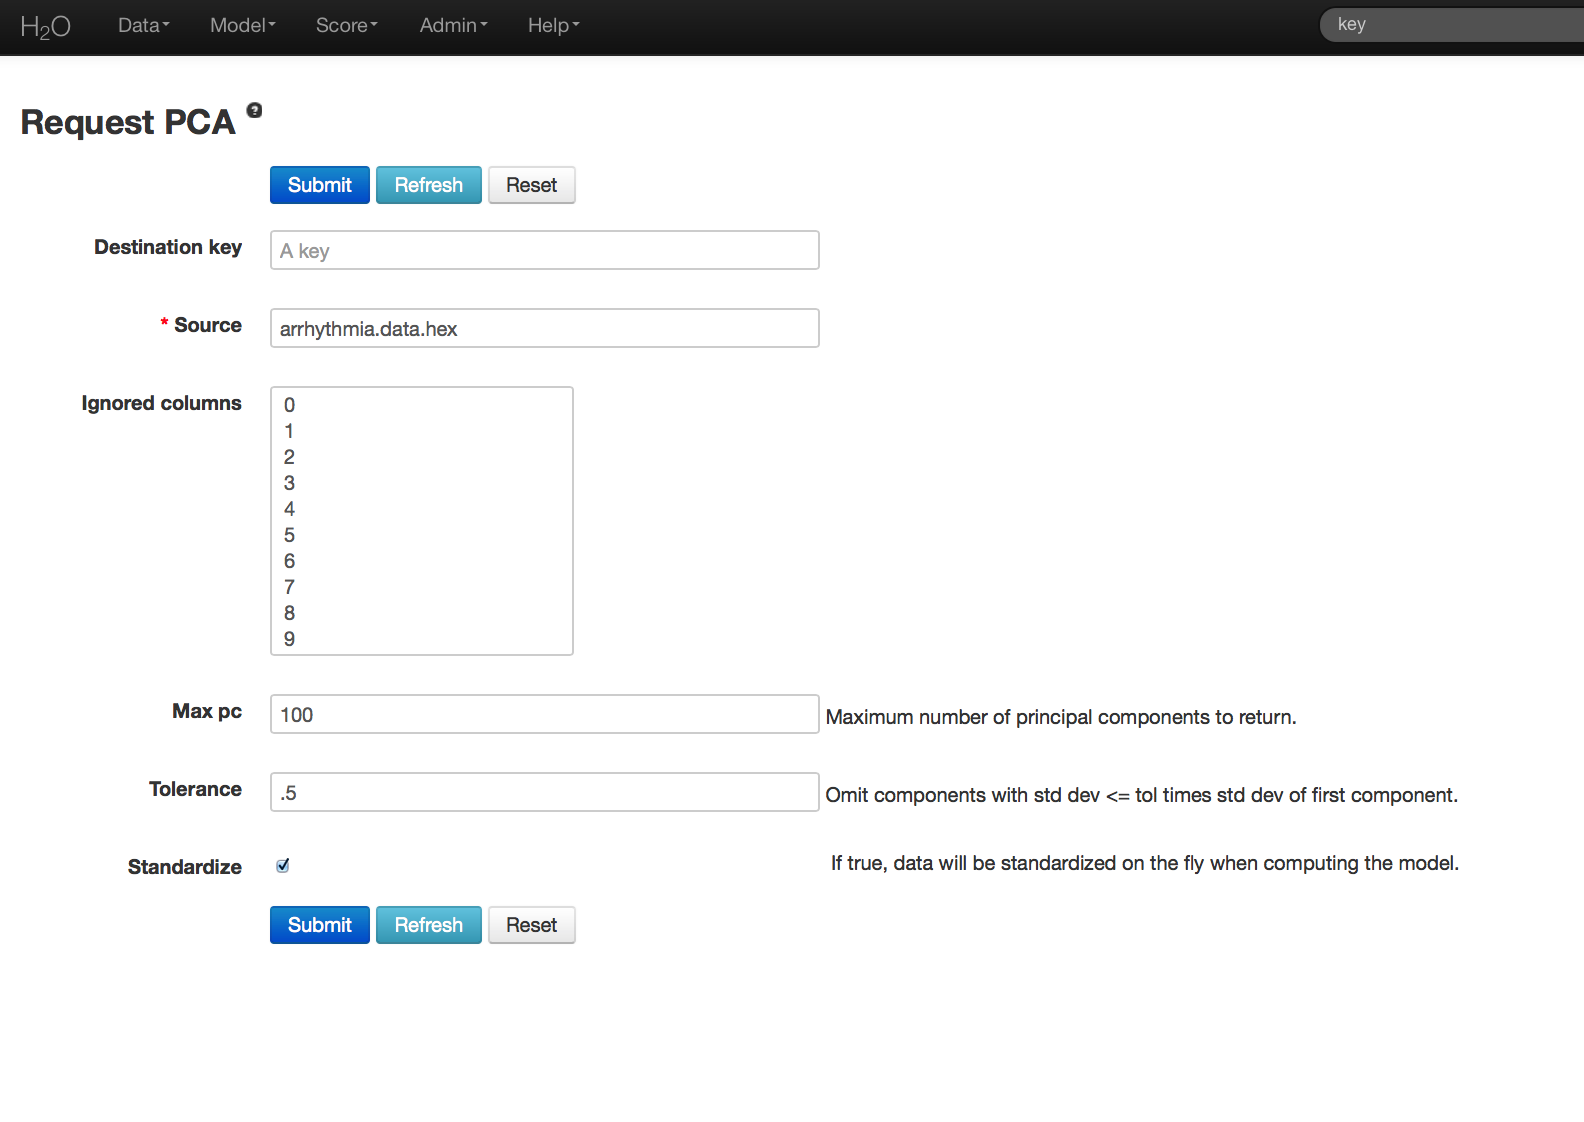Click the Tolerance input field
This screenshot has height=1122, width=1584.
point(544,792)
